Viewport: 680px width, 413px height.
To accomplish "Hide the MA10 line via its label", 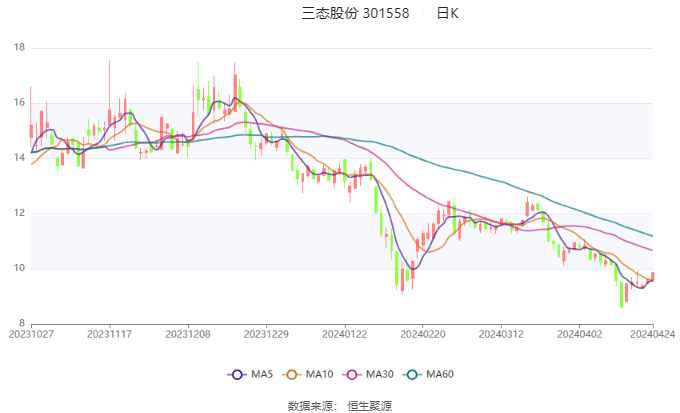I will pos(319,374).
